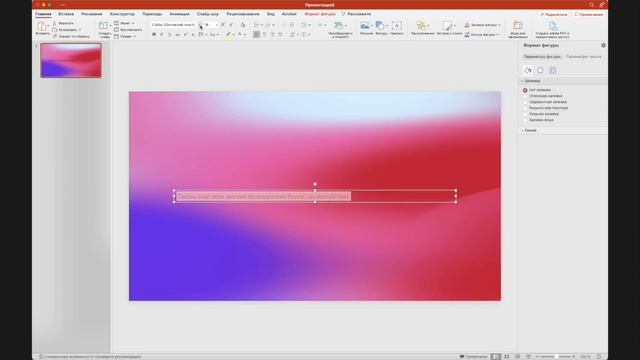Switch to Параметры текста pane tab
The width and height of the screenshot is (640, 360).
(x=583, y=57)
